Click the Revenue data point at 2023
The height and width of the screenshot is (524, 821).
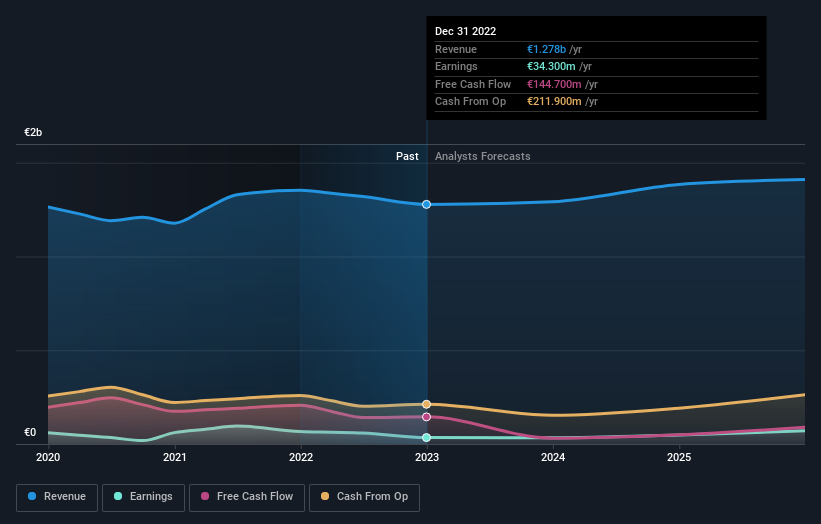coord(427,204)
